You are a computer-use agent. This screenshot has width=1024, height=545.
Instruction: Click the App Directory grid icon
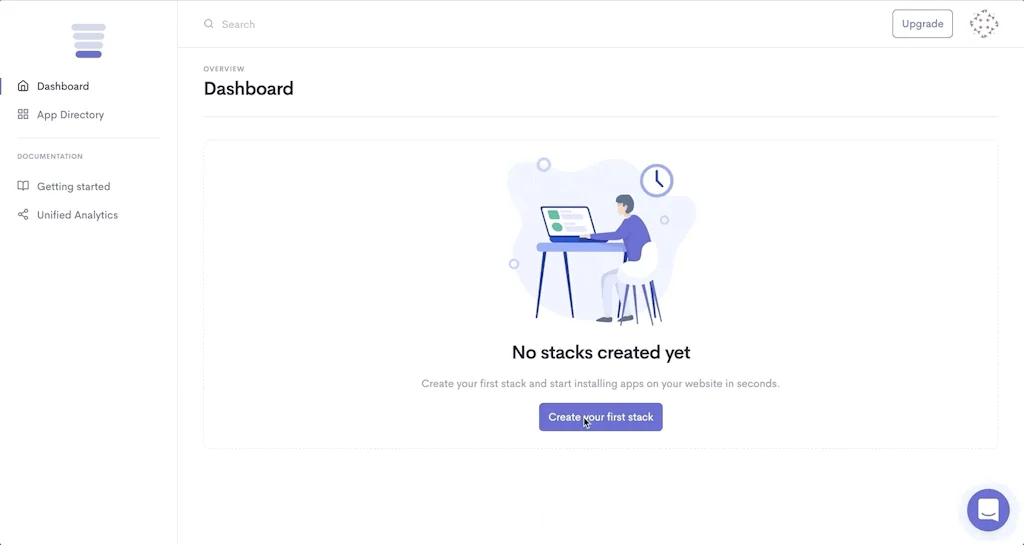click(23, 115)
